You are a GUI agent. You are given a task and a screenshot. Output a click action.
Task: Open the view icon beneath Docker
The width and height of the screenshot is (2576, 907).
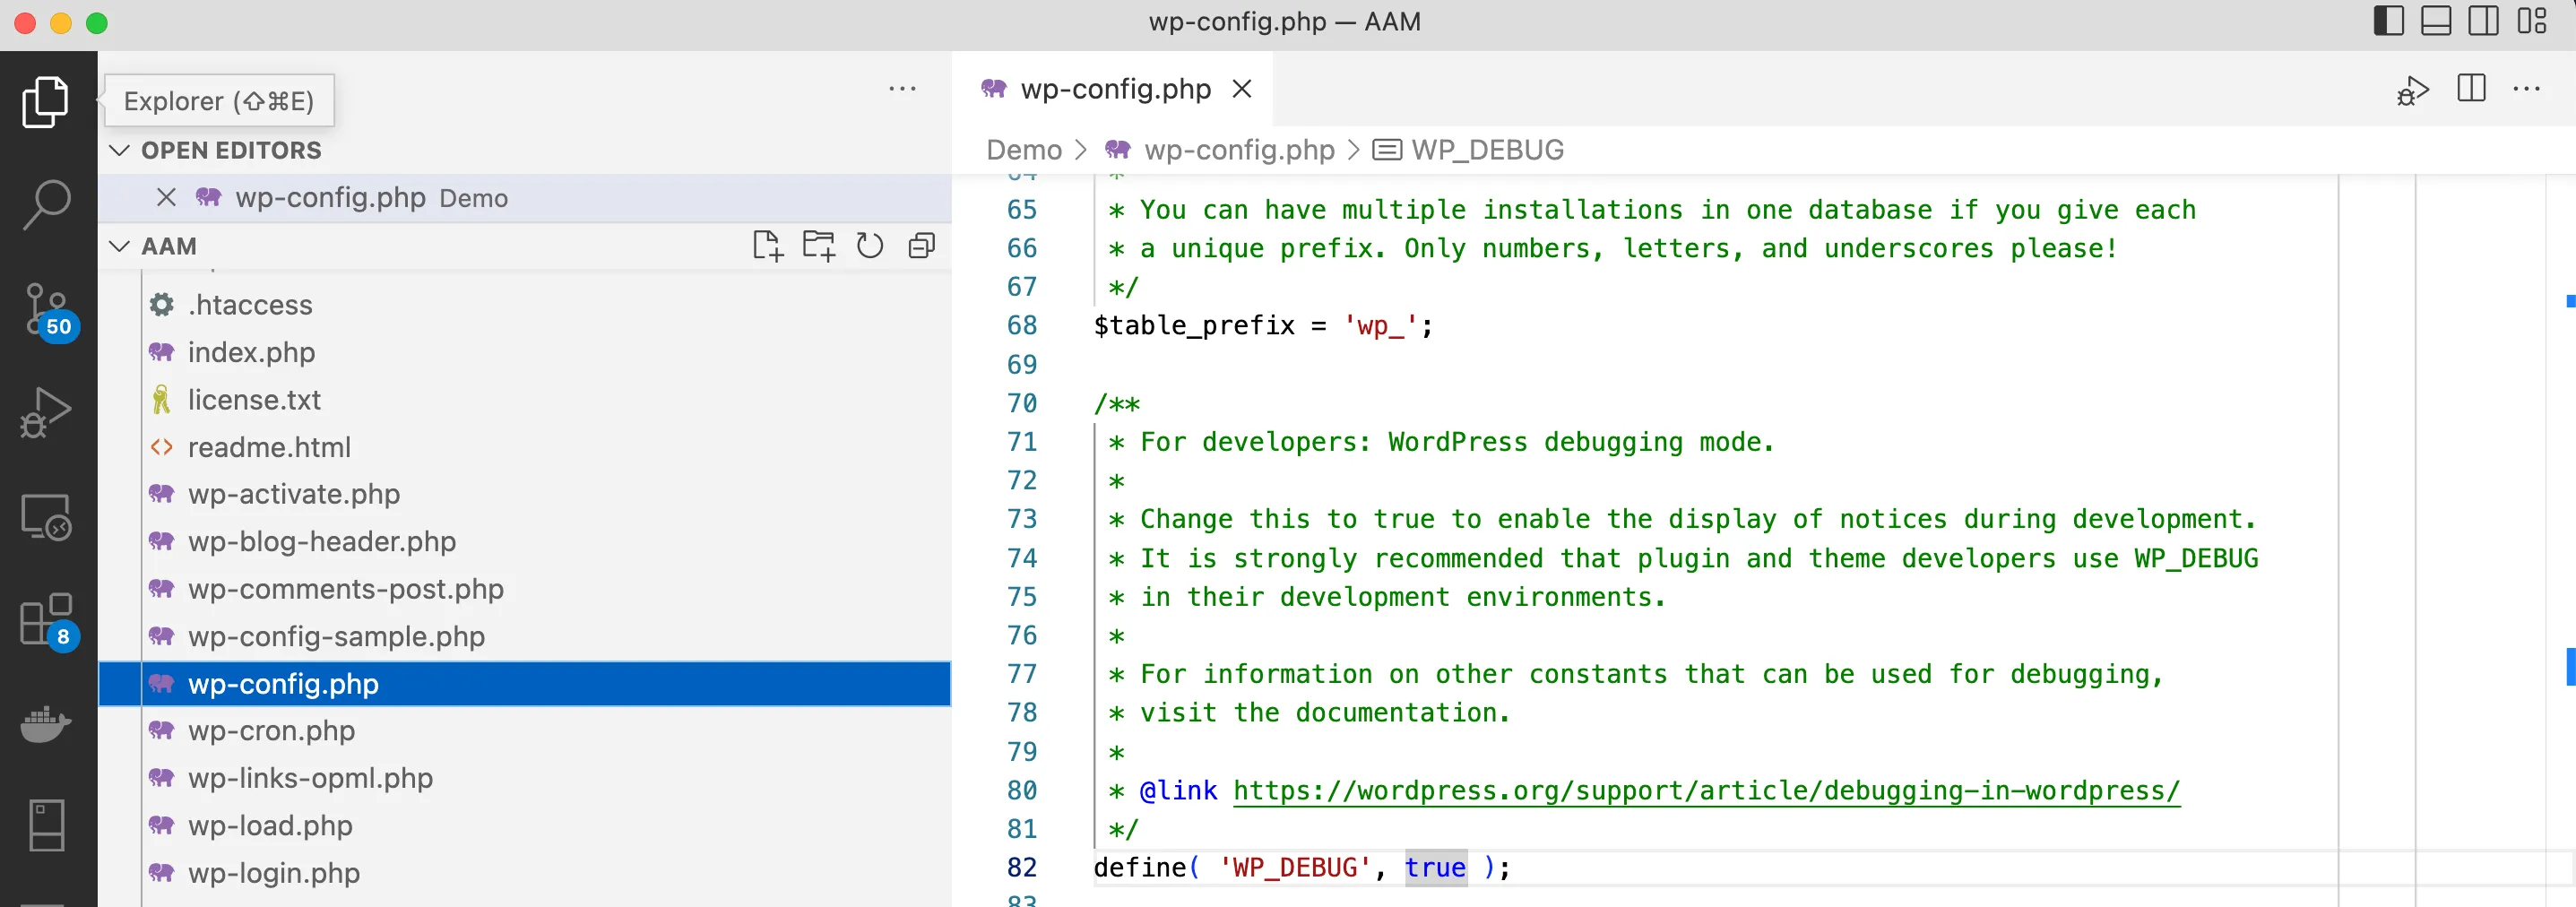(46, 825)
